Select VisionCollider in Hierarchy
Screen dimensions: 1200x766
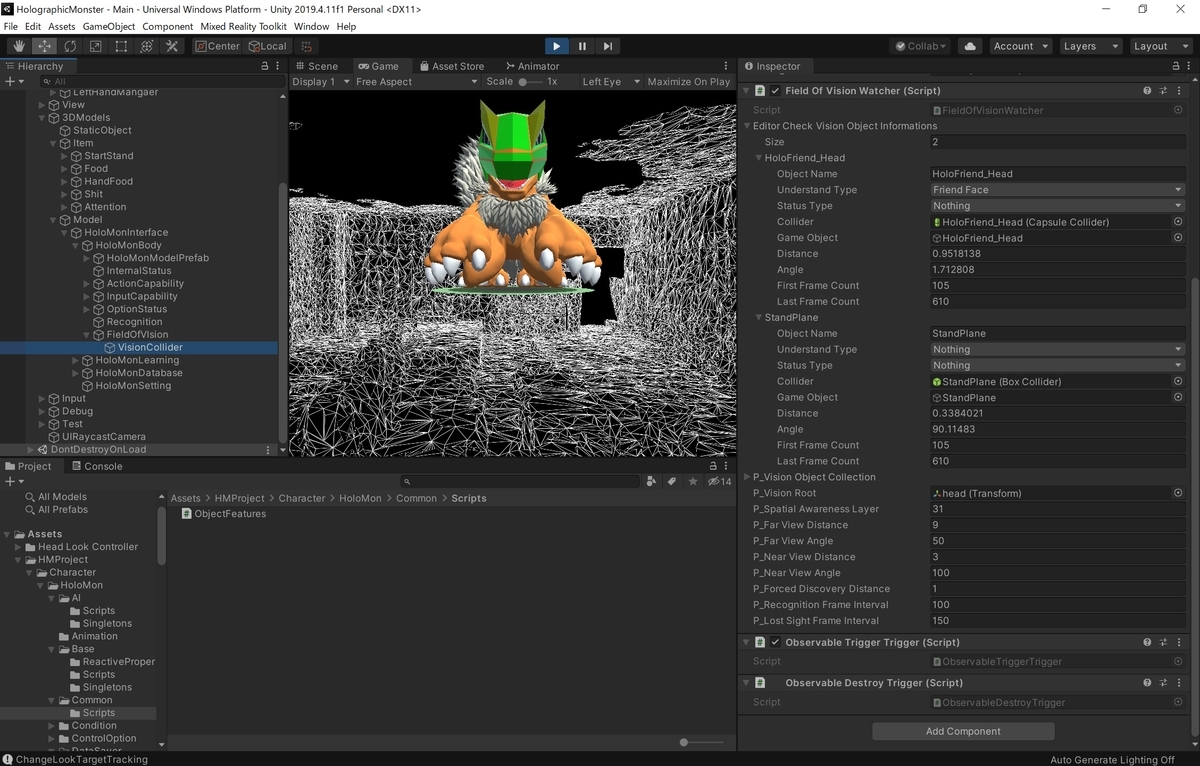point(150,347)
